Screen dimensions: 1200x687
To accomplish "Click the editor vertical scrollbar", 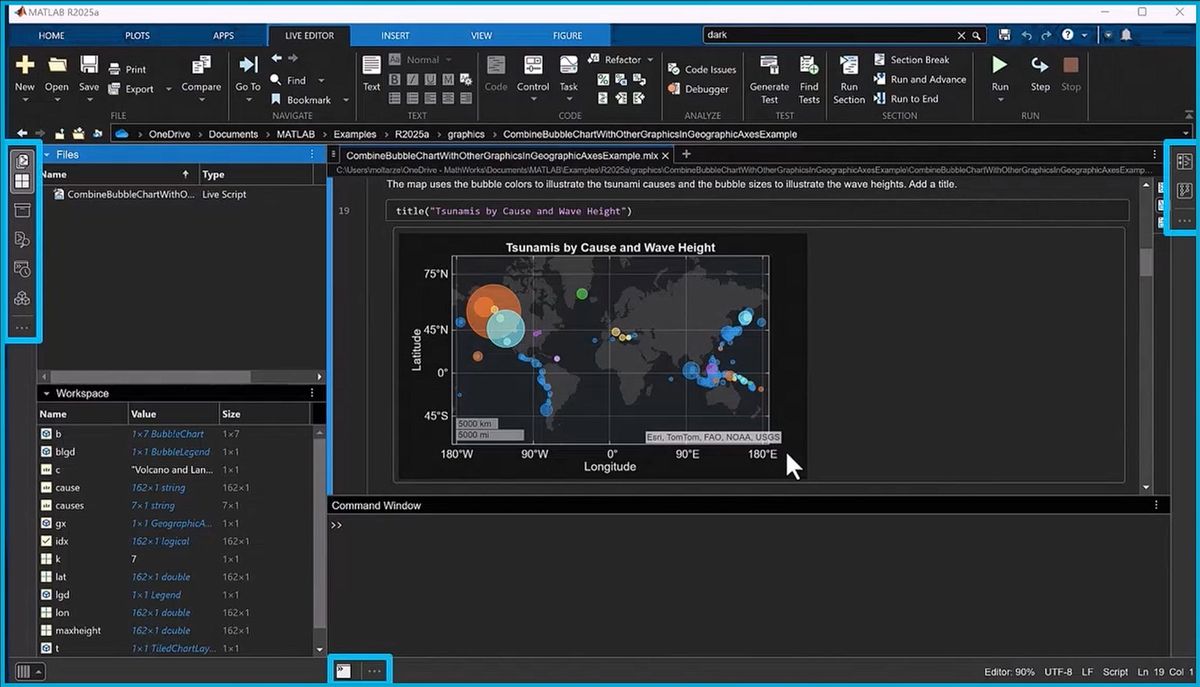I will point(1147,262).
